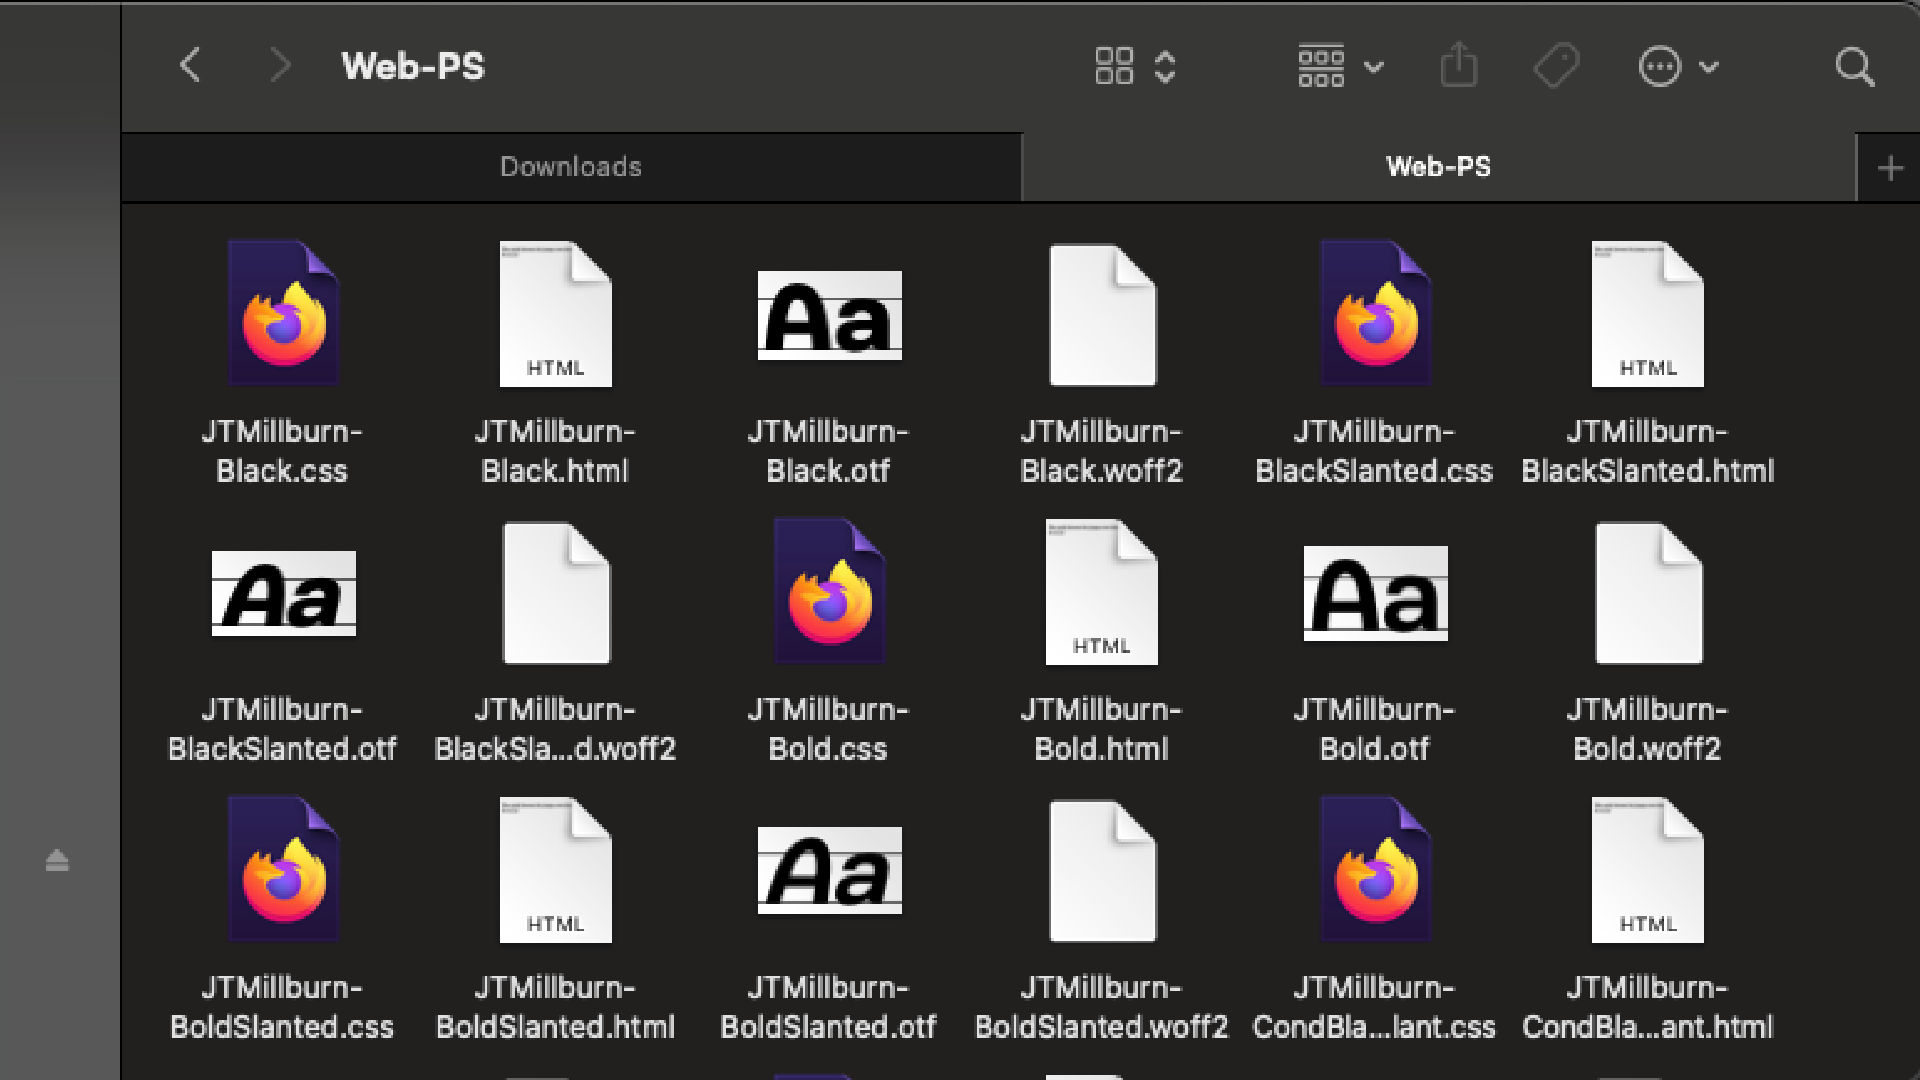Select the Web-PS tab
1920x1080 pixels.
pos(1438,167)
